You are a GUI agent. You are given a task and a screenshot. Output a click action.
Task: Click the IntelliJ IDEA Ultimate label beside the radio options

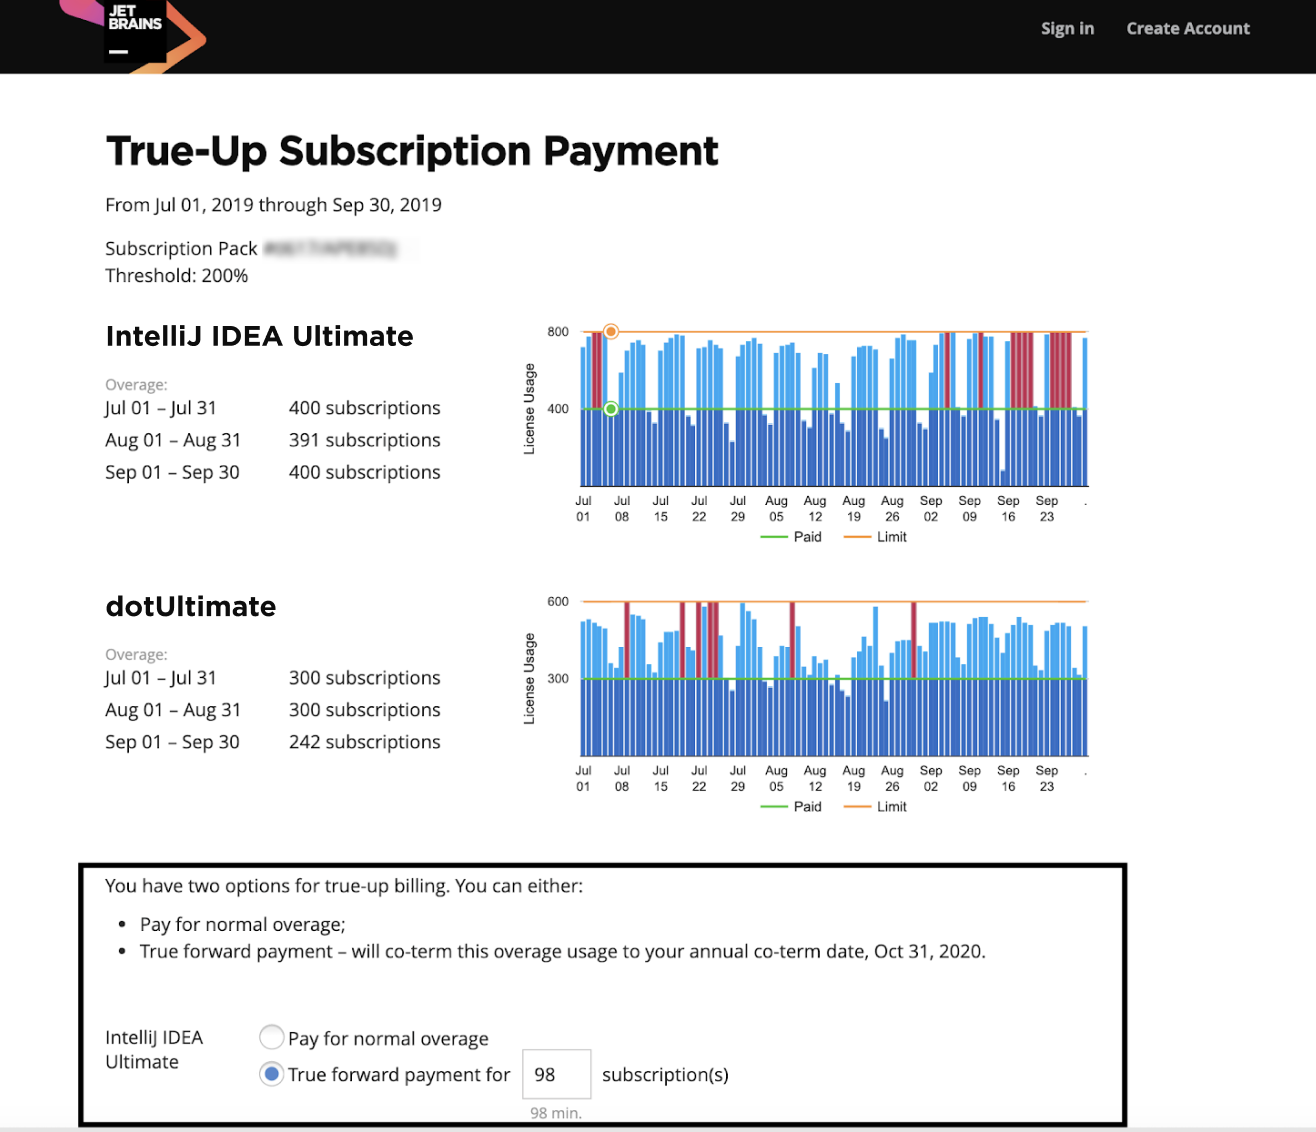click(x=154, y=1050)
